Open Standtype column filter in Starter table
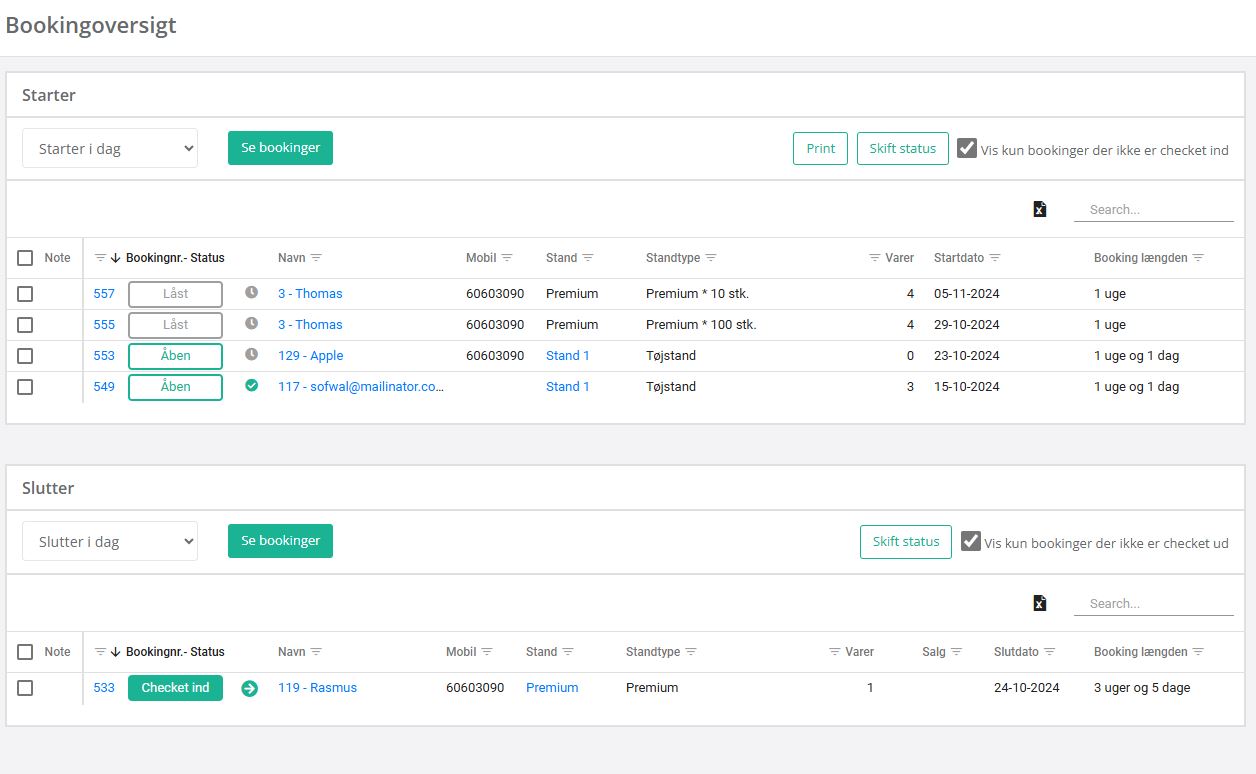The height and width of the screenshot is (774, 1256). click(711, 258)
